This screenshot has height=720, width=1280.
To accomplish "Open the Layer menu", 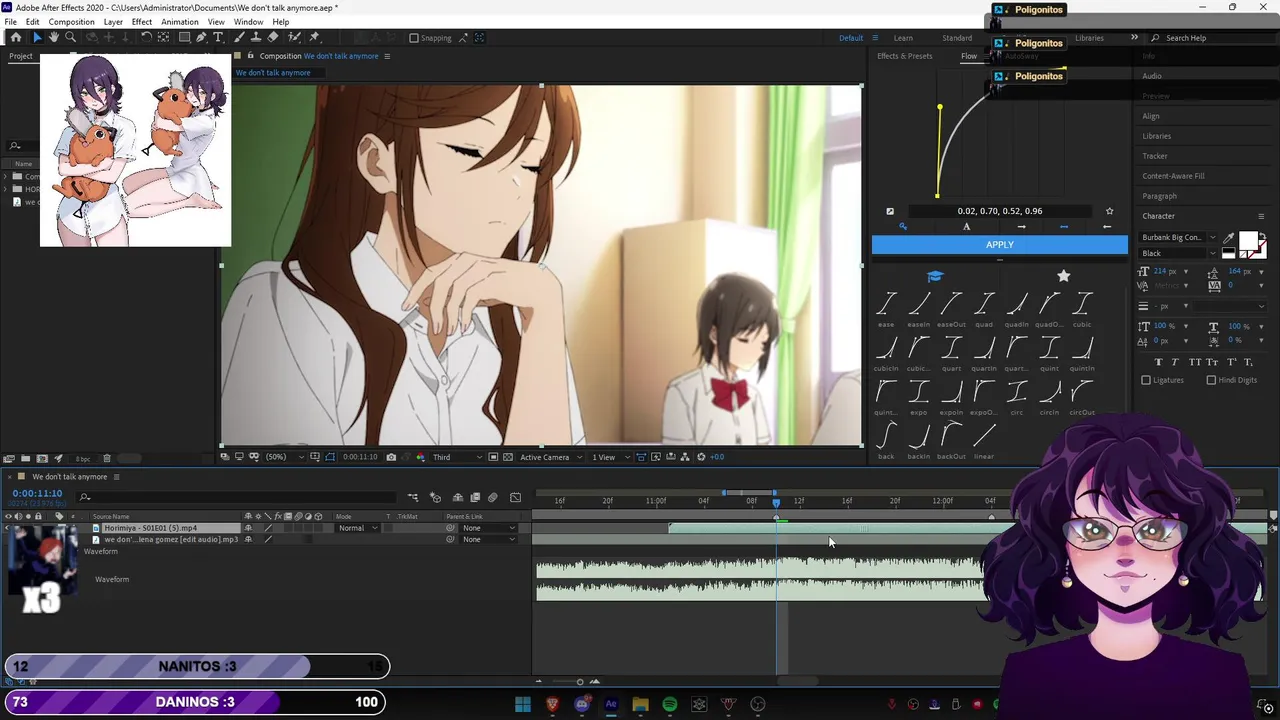I will click(113, 22).
